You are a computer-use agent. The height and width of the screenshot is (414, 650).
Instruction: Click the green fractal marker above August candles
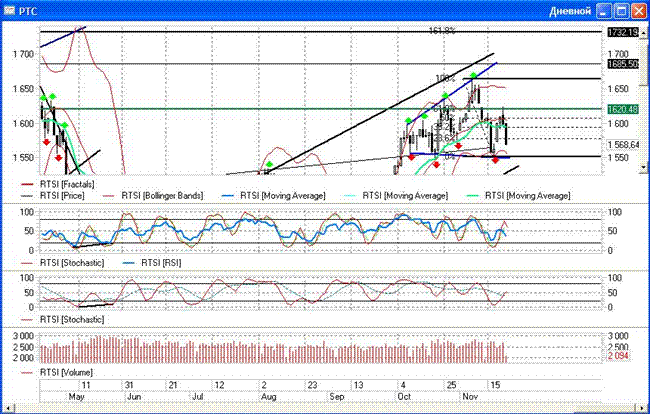click(269, 165)
